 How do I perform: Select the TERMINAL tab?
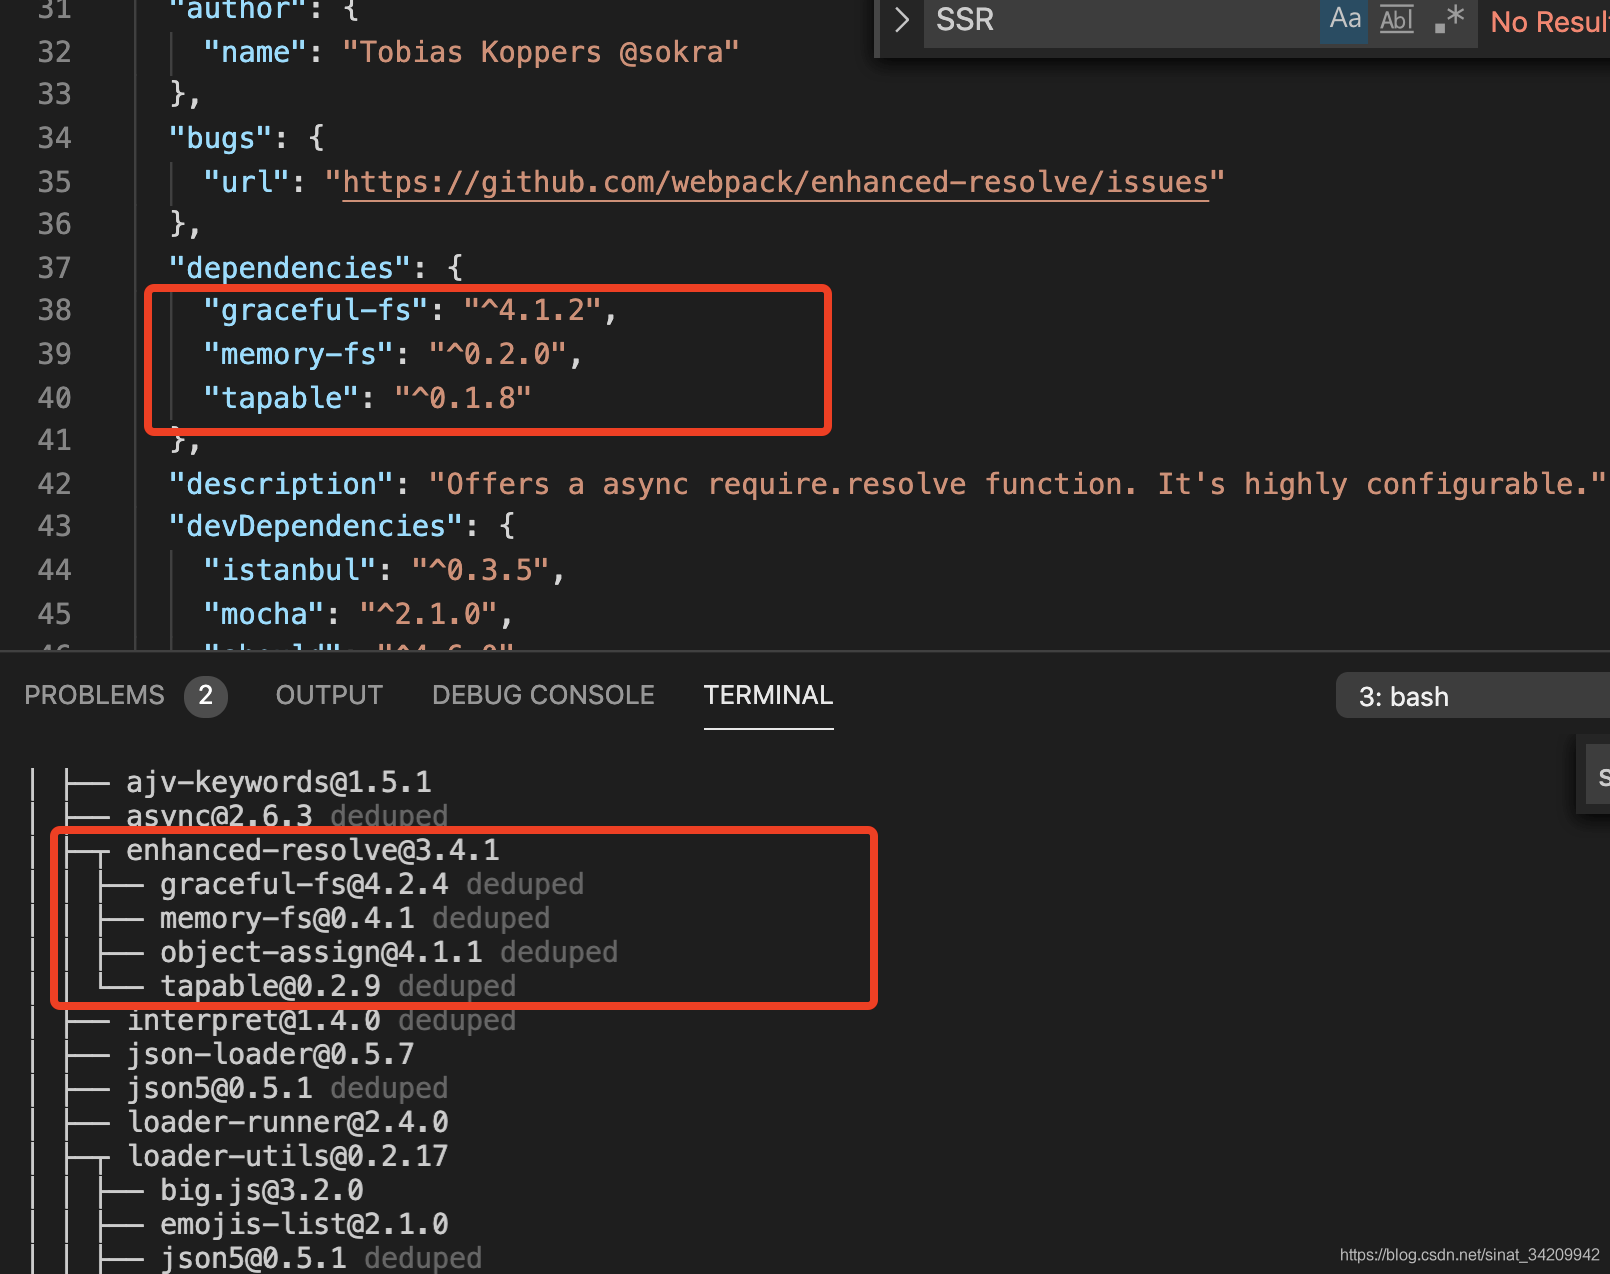(768, 695)
